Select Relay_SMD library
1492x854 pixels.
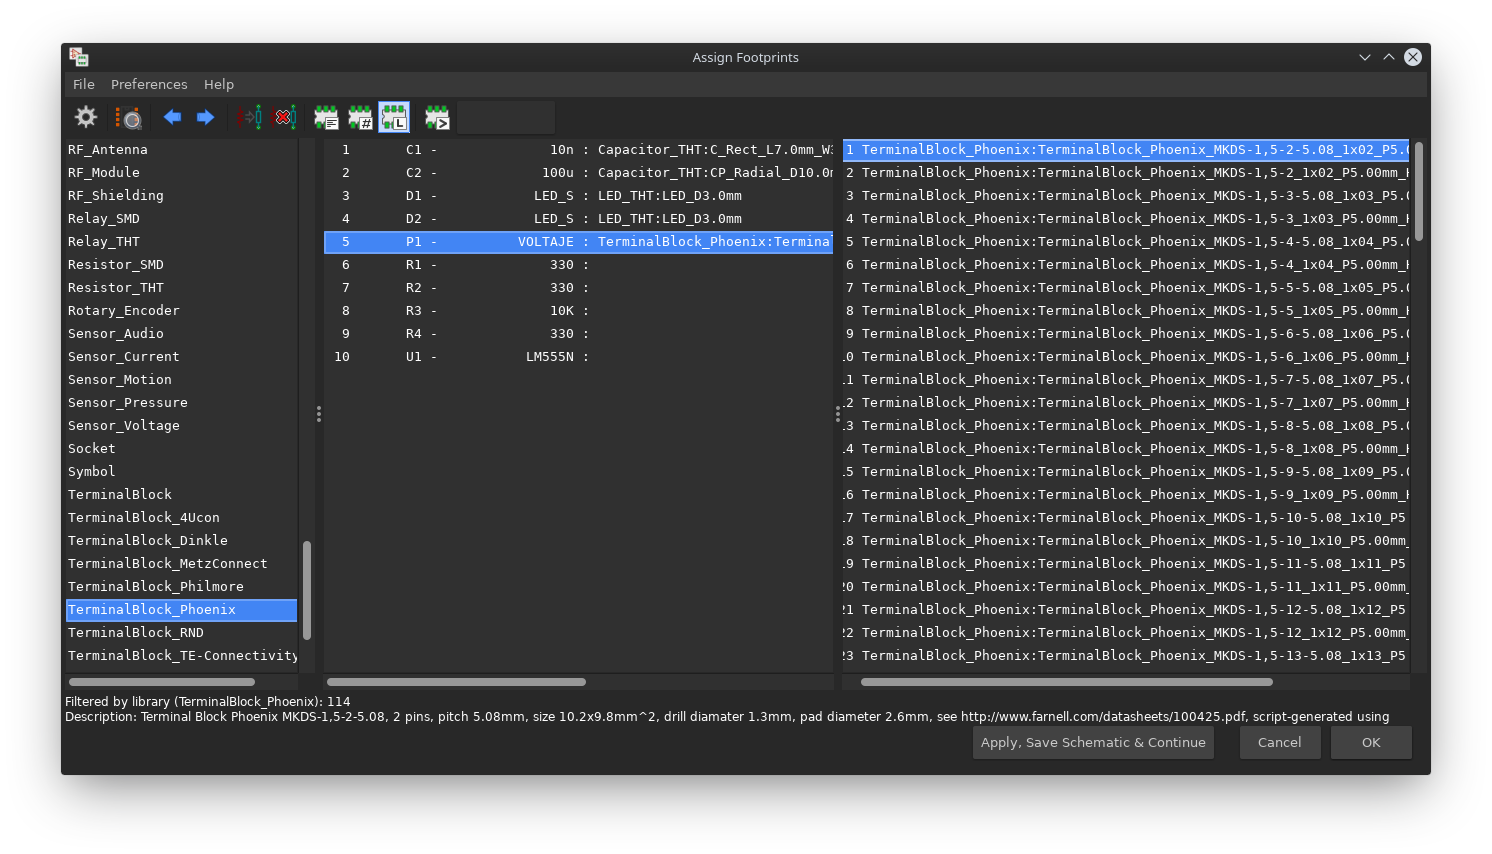click(x=182, y=219)
